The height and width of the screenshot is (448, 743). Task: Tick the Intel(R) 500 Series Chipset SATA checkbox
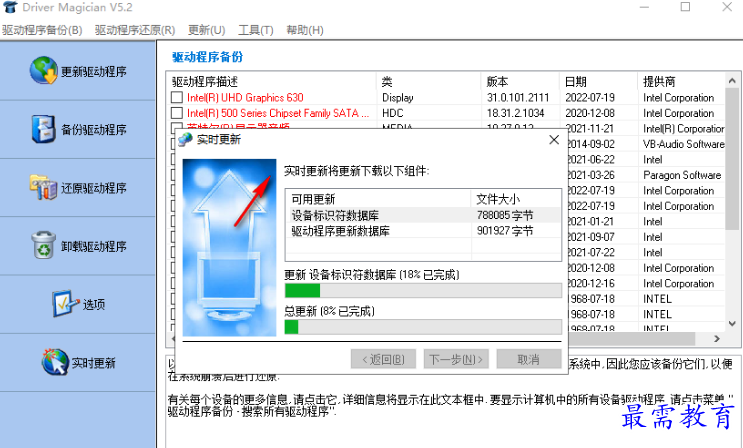(x=177, y=113)
